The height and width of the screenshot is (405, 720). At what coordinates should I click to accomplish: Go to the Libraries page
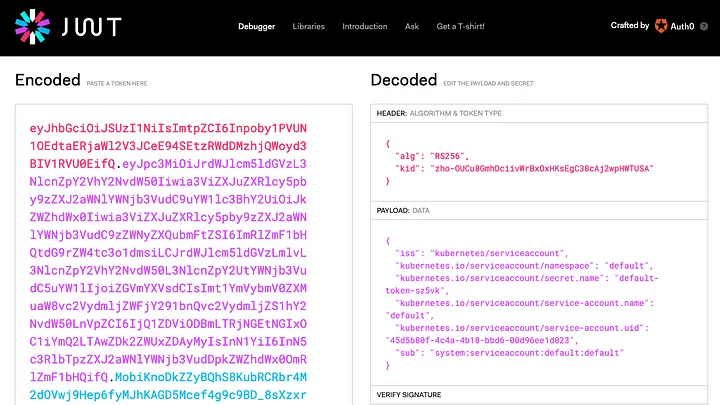(x=308, y=26)
